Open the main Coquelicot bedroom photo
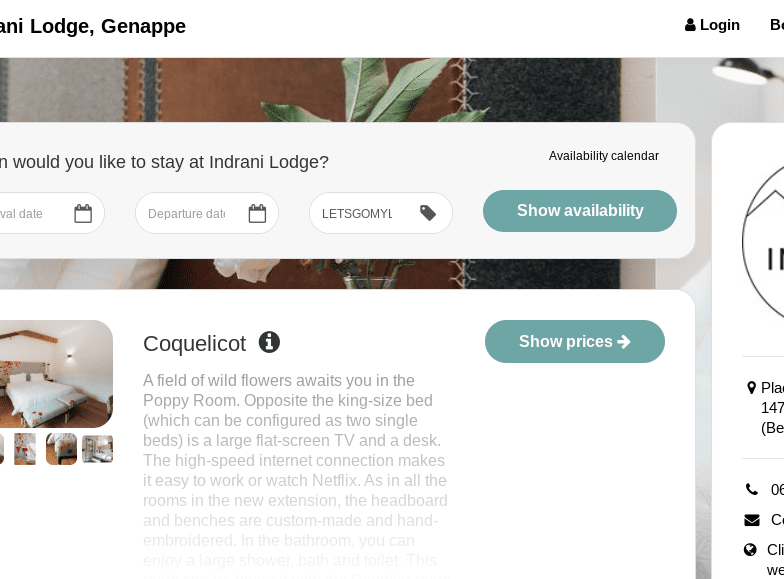 pos(55,374)
